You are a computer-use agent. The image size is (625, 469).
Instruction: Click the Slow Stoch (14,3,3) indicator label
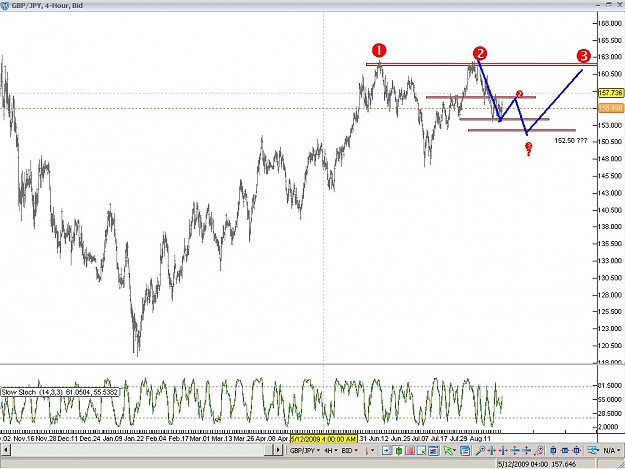click(x=60, y=392)
